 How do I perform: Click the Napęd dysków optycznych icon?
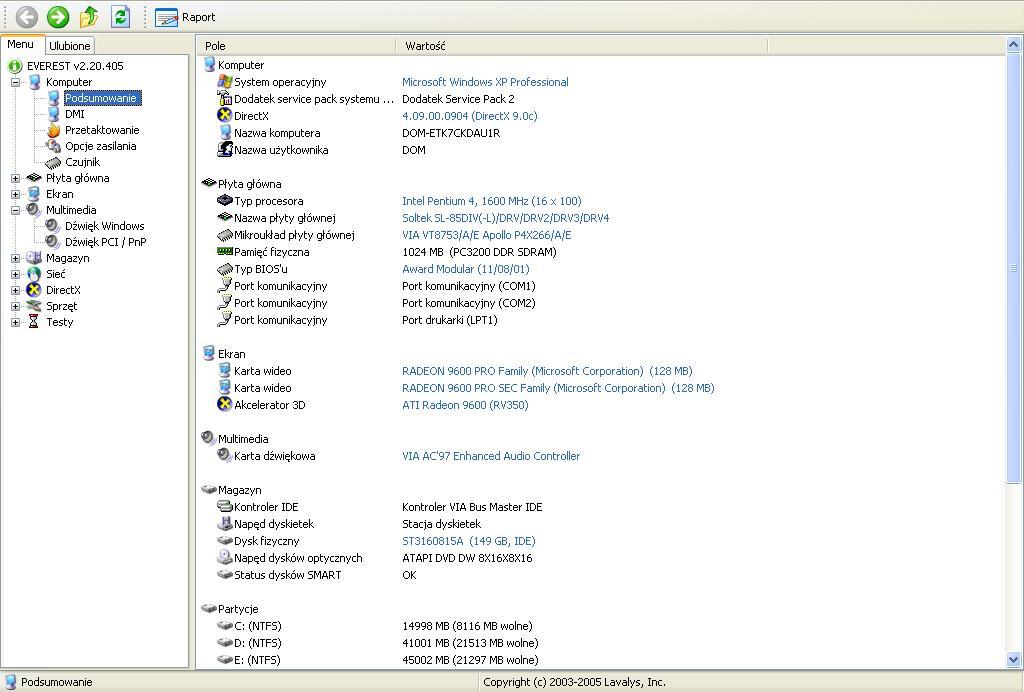225,557
